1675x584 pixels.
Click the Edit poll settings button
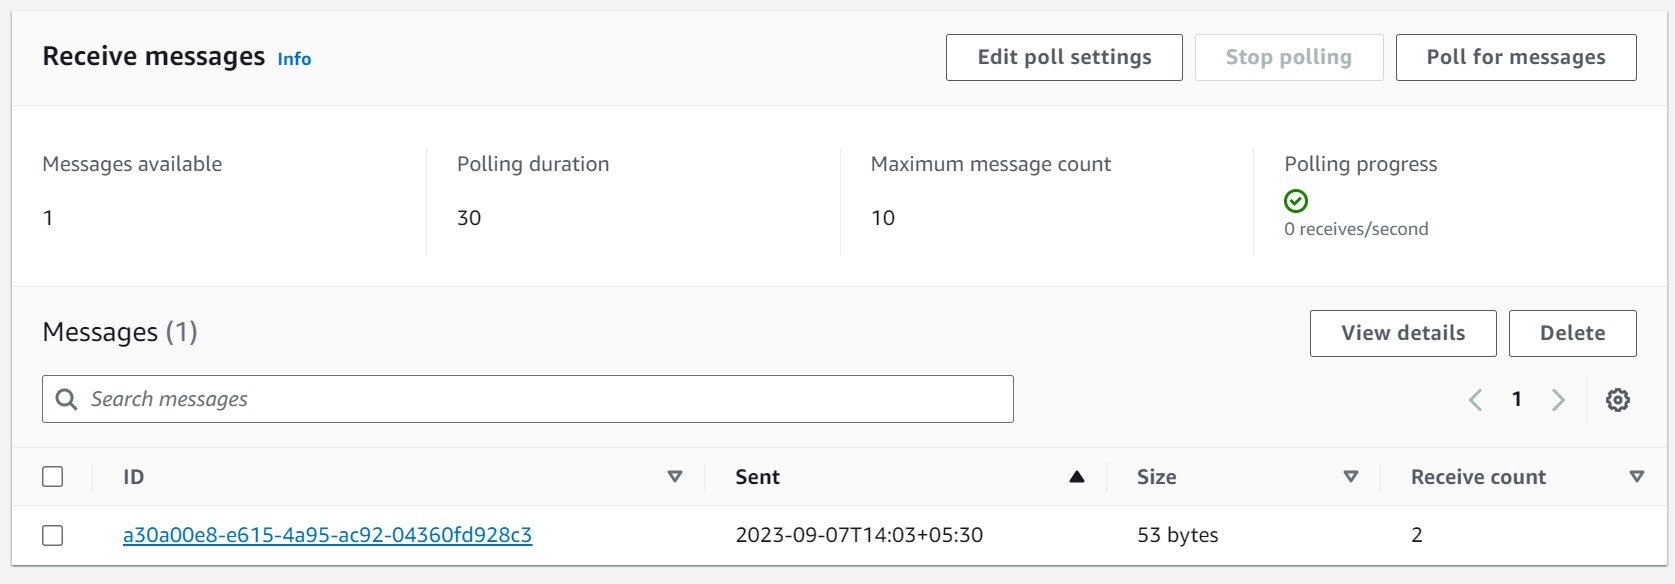1063,57
